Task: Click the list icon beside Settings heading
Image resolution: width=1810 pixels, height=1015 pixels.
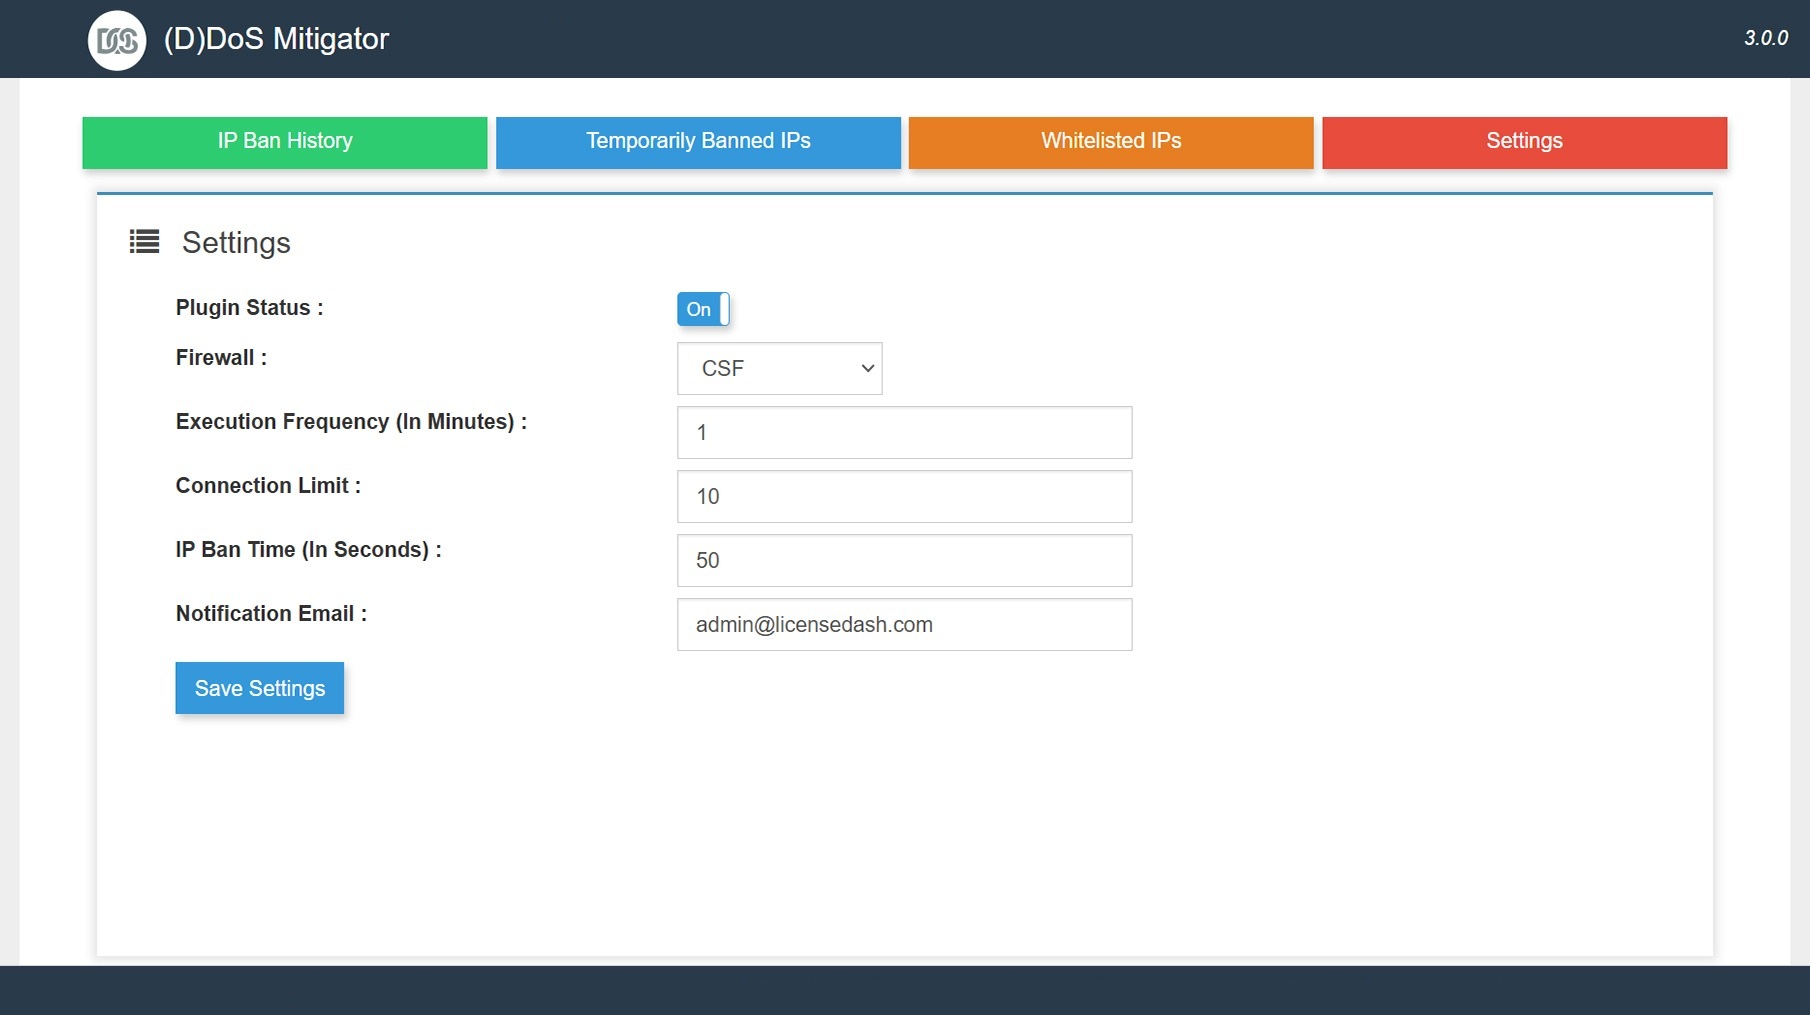Action: pyautogui.click(x=144, y=242)
